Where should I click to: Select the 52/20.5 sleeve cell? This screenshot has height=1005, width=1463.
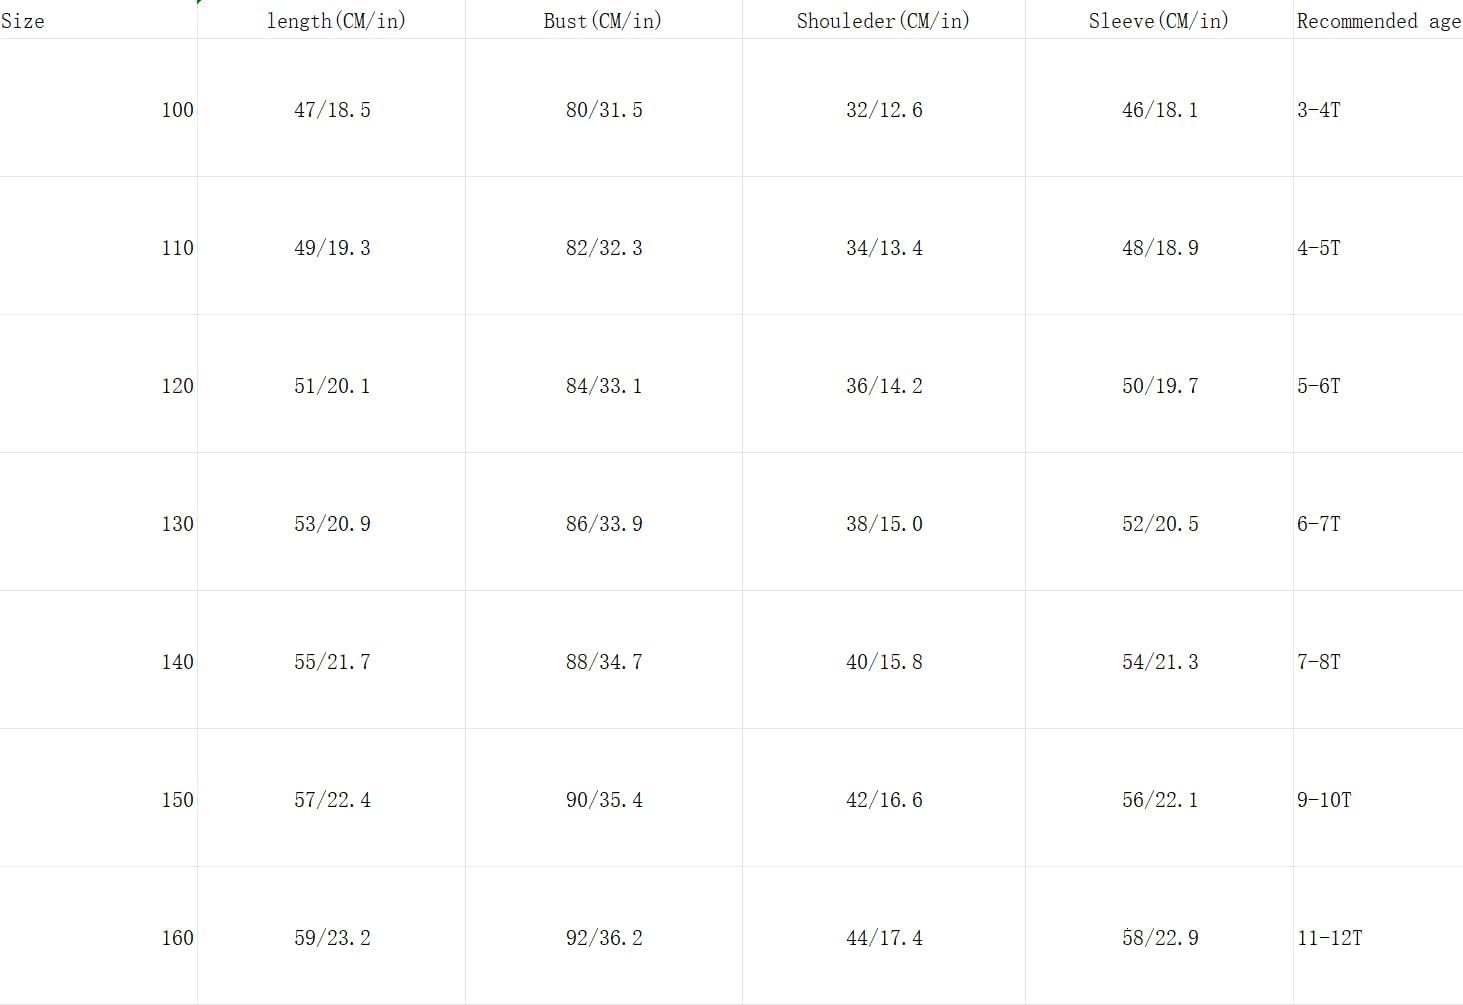[1160, 524]
